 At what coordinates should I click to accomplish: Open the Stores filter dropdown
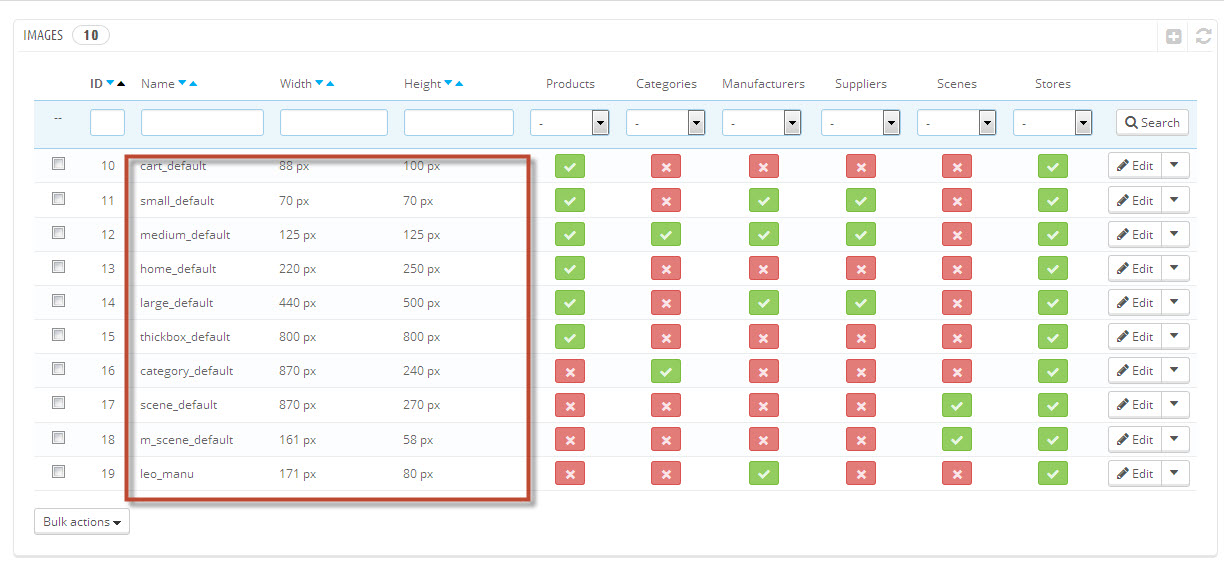pyautogui.click(x=1053, y=123)
